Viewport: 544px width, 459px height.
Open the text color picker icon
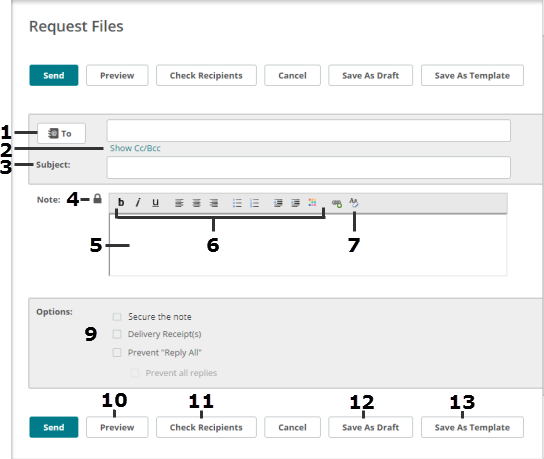[312, 202]
